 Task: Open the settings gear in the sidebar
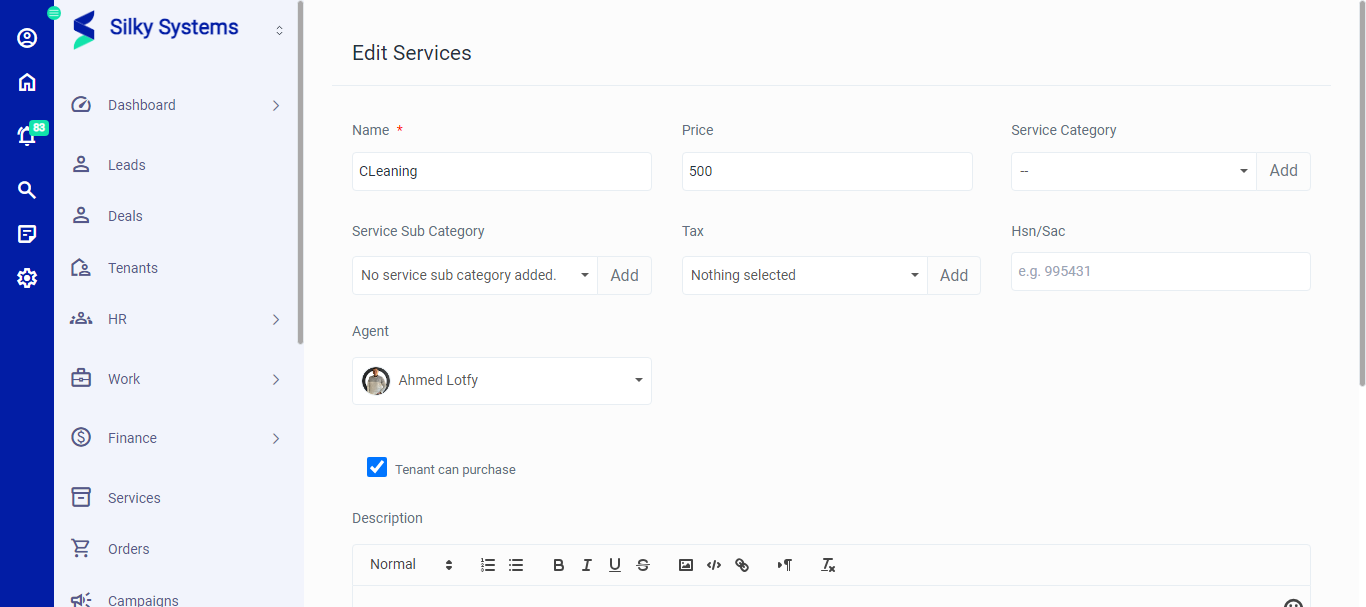[26, 278]
